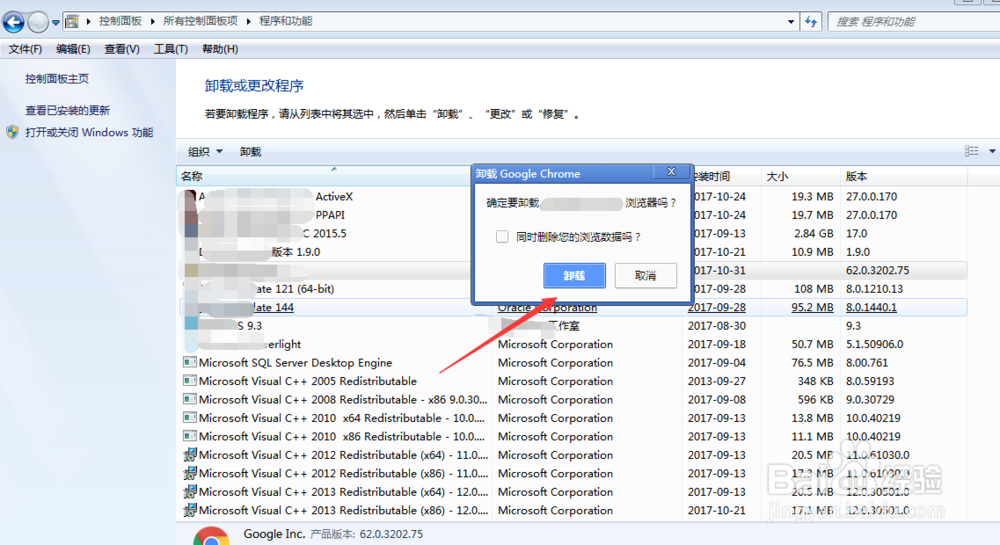Open the 组织 dropdown in toolbar

(x=205, y=152)
